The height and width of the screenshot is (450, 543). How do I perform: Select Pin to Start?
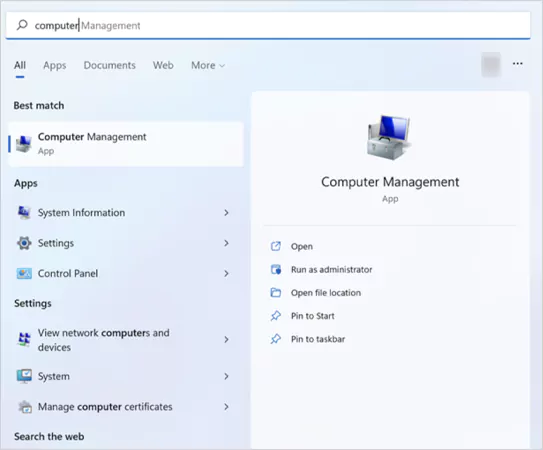click(x=312, y=316)
